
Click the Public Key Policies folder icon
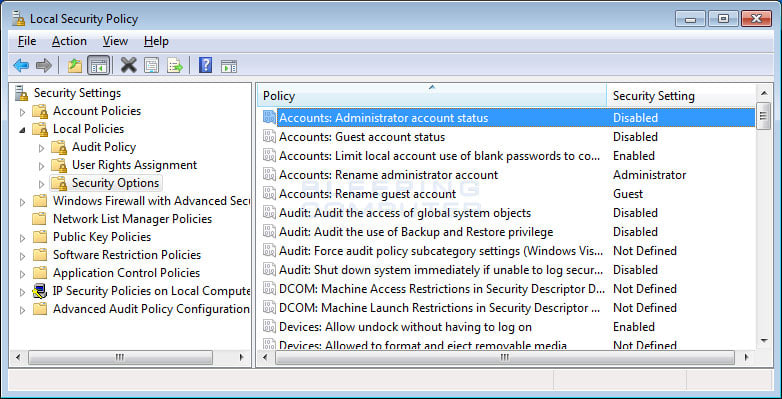click(x=39, y=237)
